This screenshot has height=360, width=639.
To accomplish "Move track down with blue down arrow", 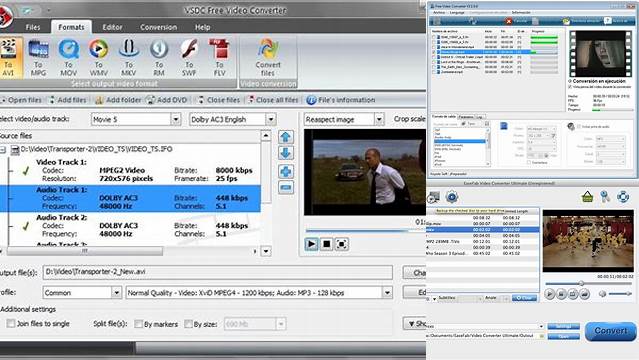I will pos(286,153).
